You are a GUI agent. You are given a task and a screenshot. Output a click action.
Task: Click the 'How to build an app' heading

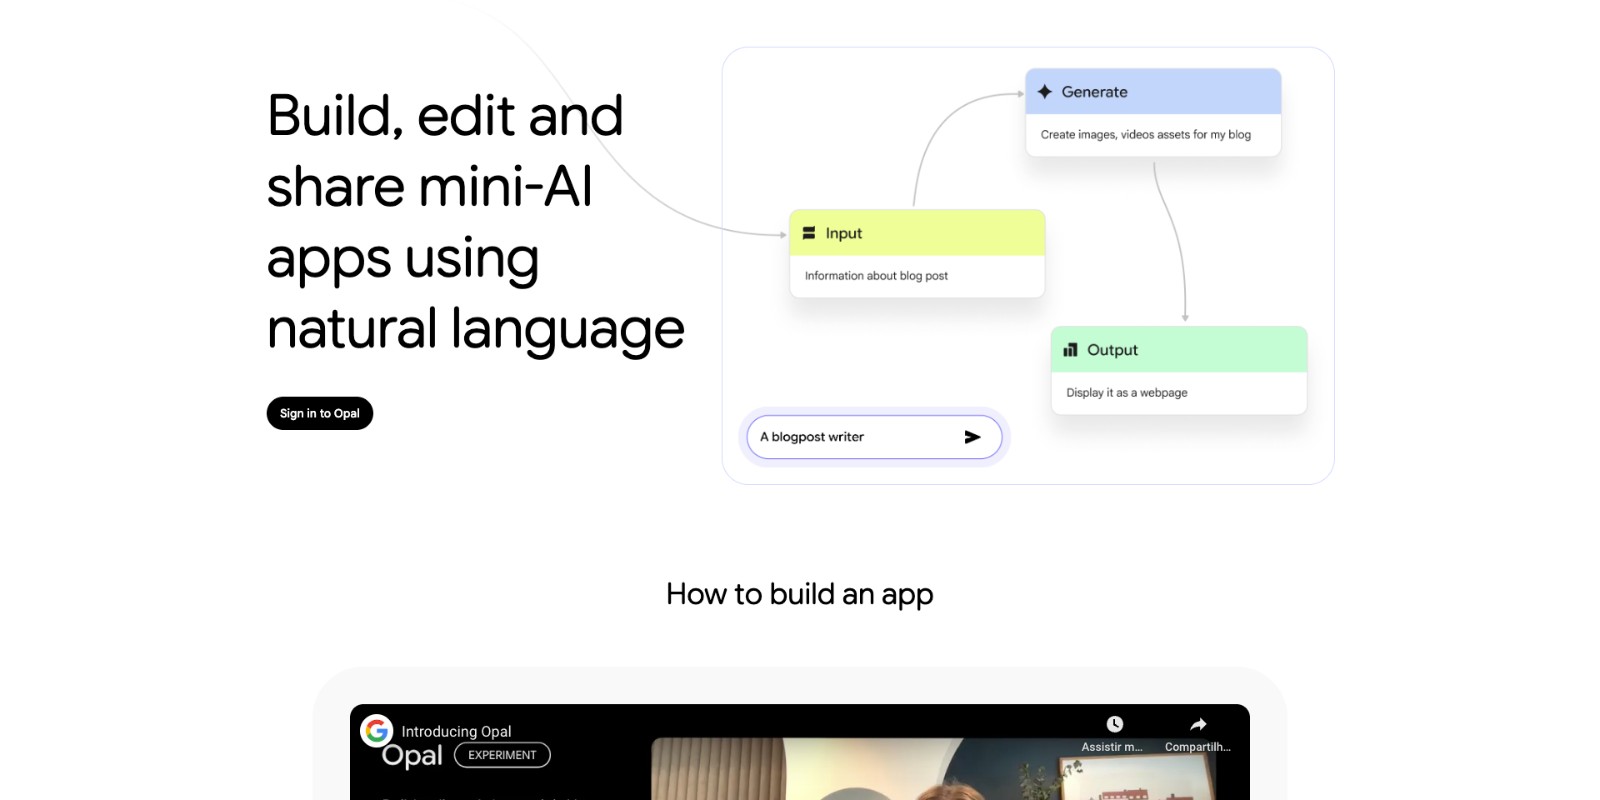pos(799,594)
